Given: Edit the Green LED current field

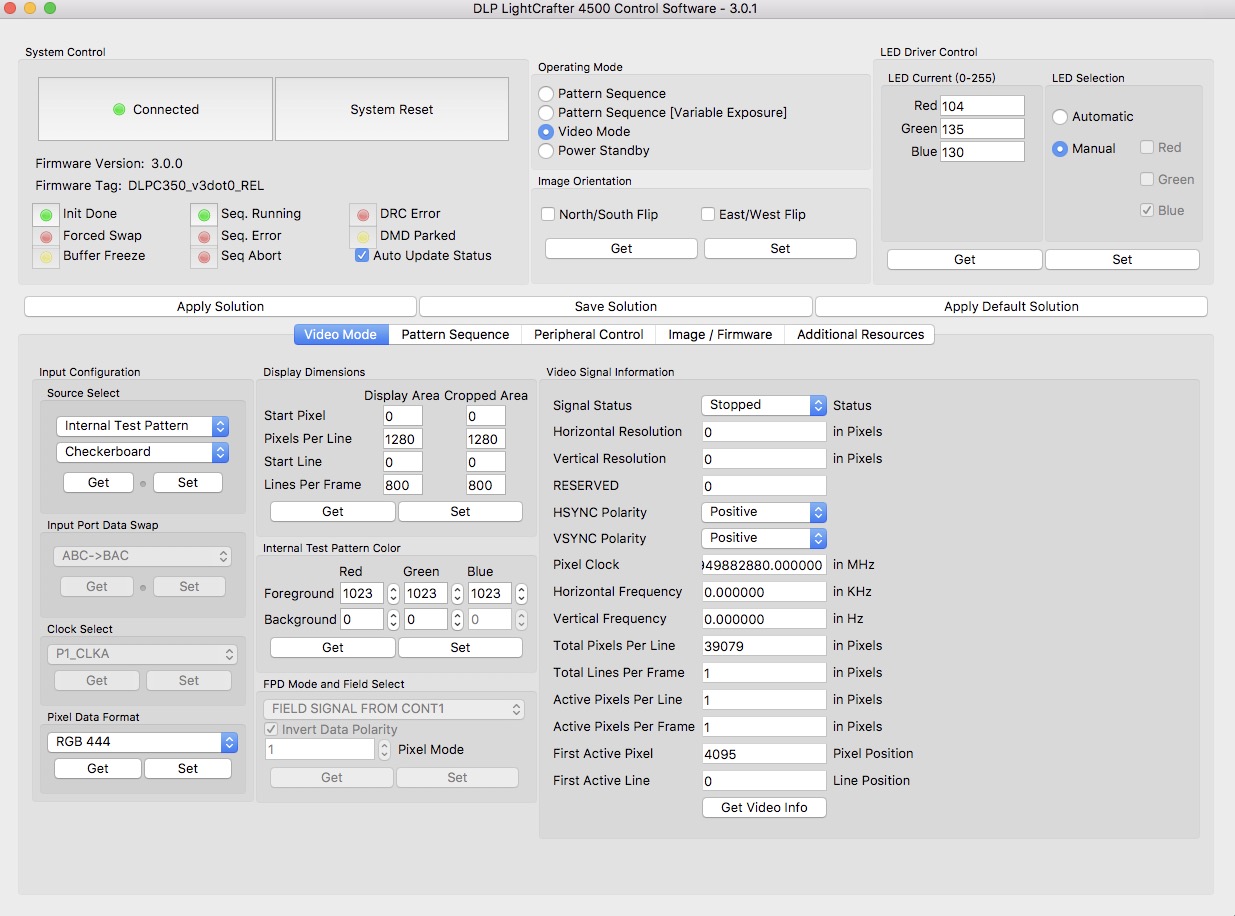Looking at the screenshot, I should point(981,128).
